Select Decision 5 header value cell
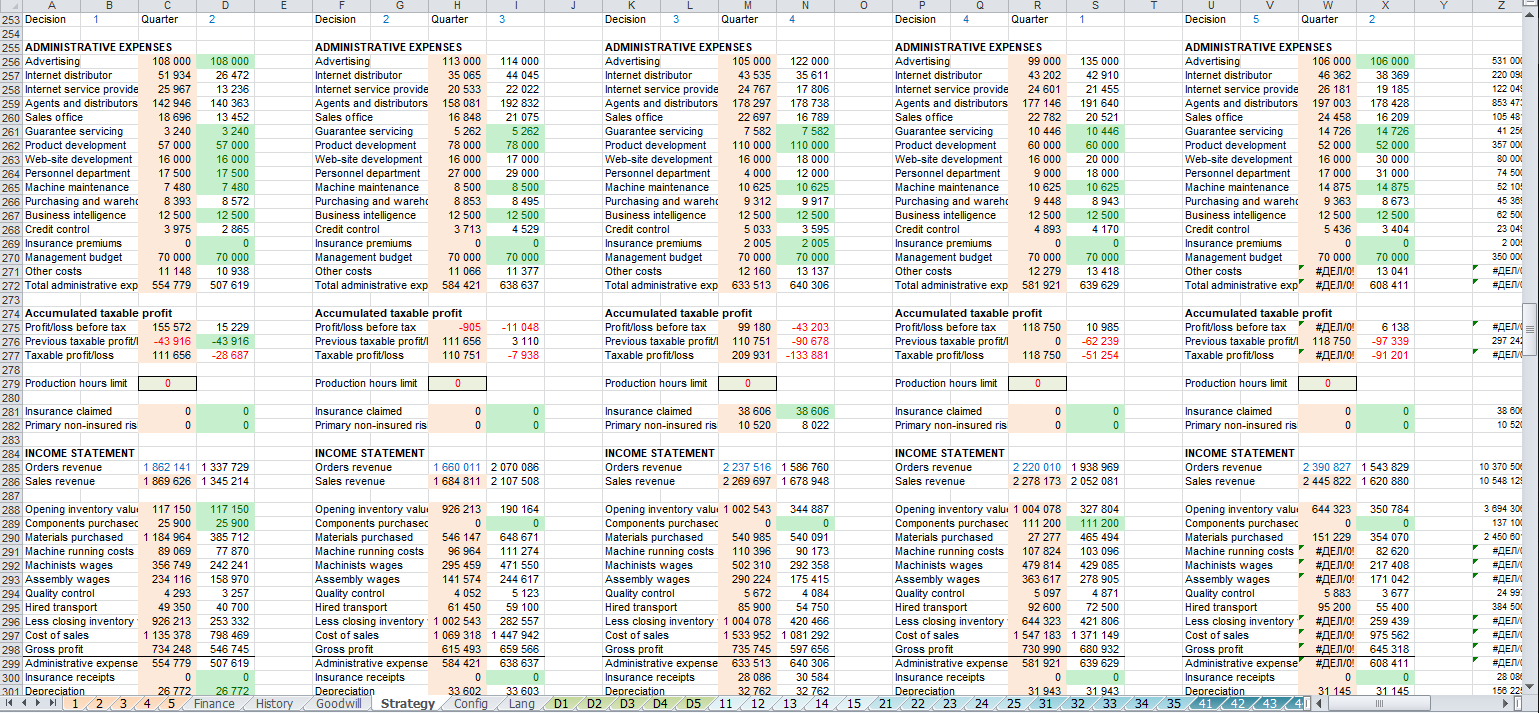 (x=1270, y=19)
